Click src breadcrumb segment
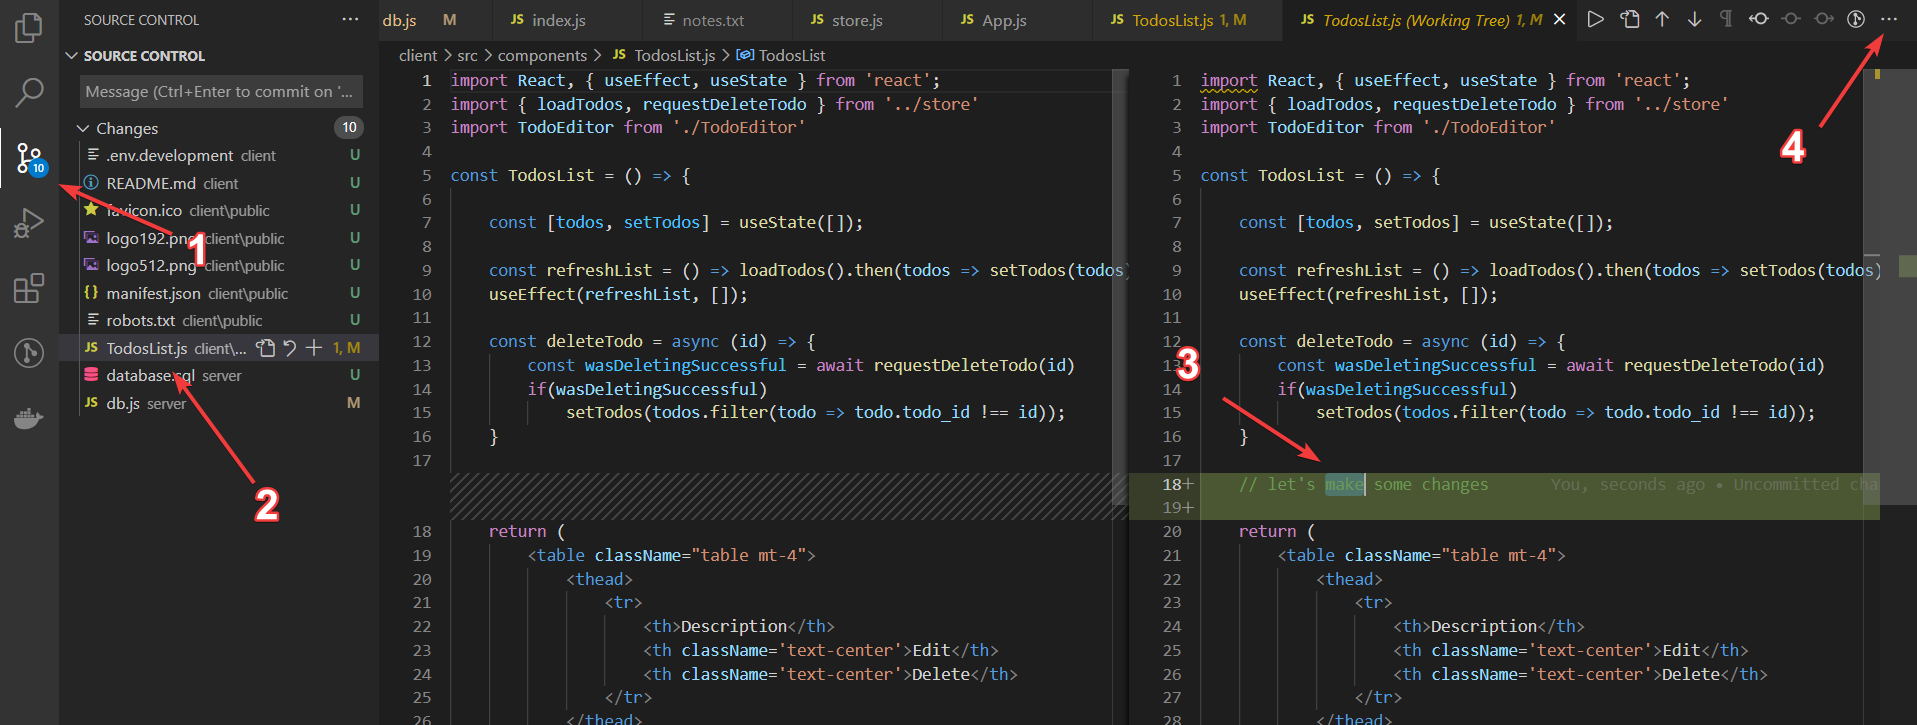Viewport: 1917px width, 725px height. (x=467, y=55)
